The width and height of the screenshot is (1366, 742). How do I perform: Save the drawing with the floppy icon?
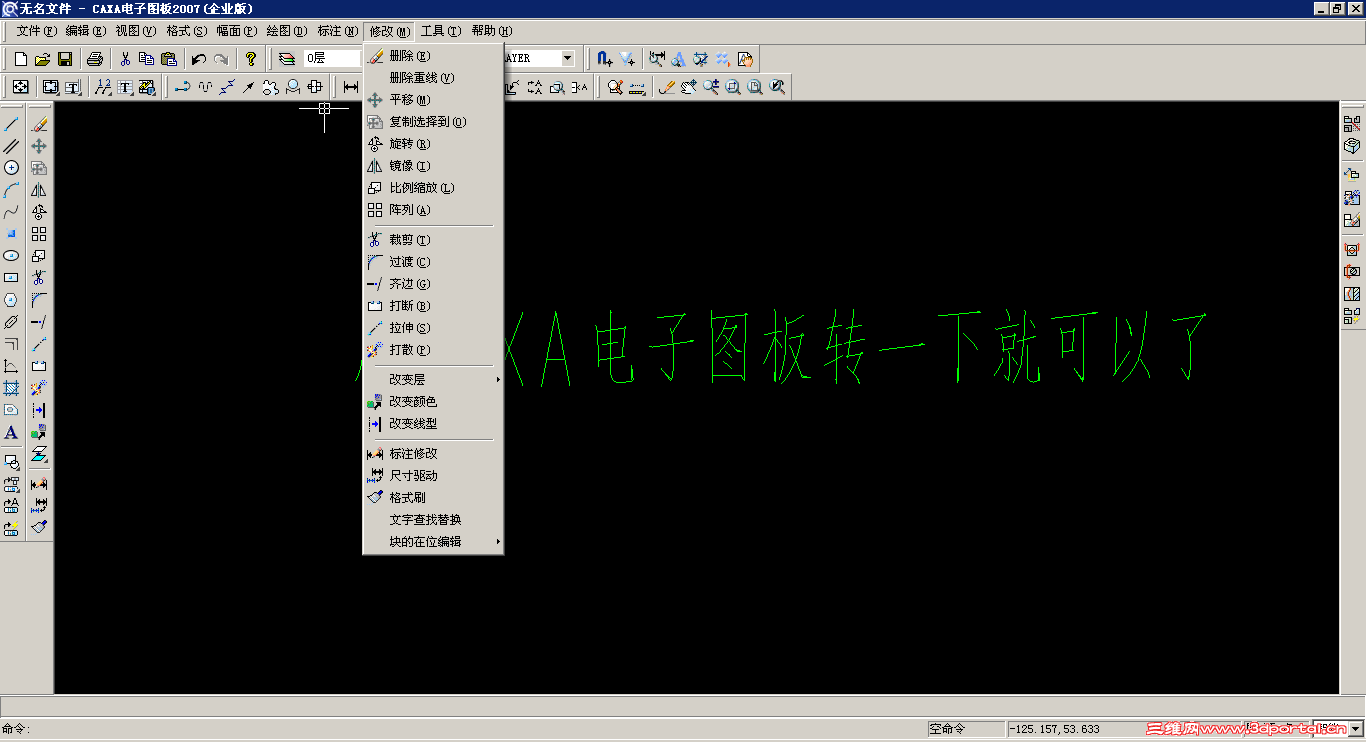tap(64, 59)
